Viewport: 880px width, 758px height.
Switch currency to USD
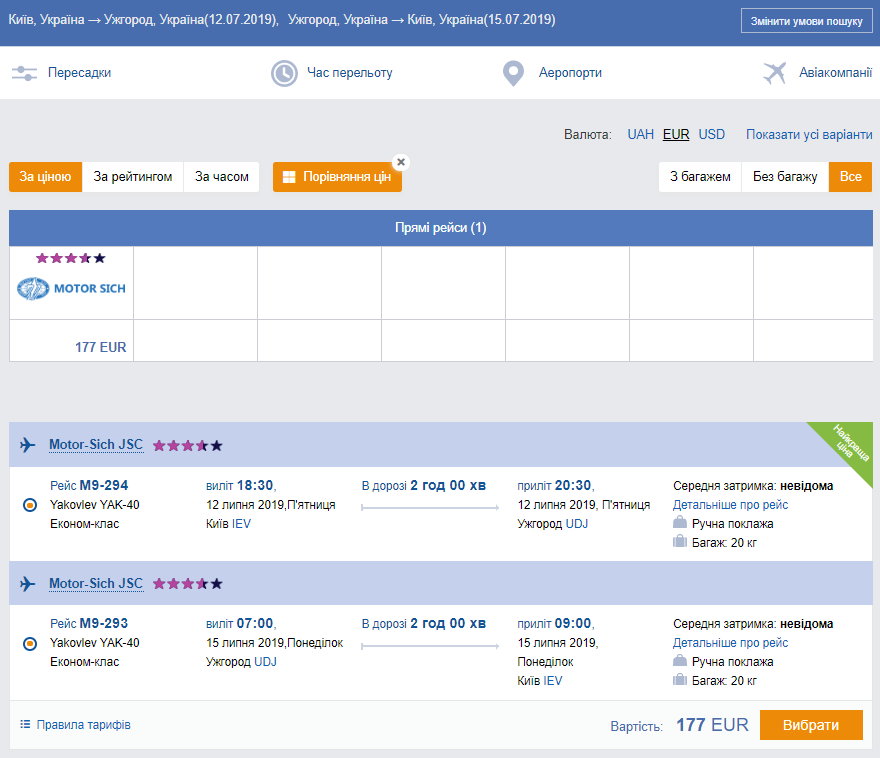point(712,135)
